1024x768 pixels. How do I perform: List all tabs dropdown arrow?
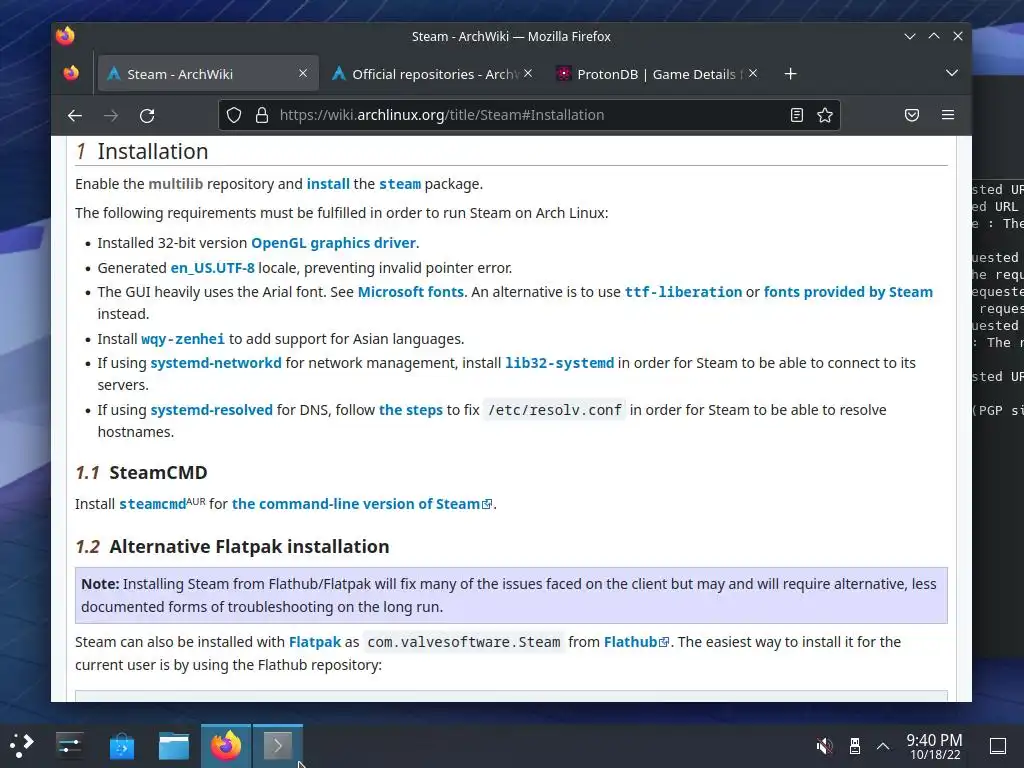tap(952, 73)
